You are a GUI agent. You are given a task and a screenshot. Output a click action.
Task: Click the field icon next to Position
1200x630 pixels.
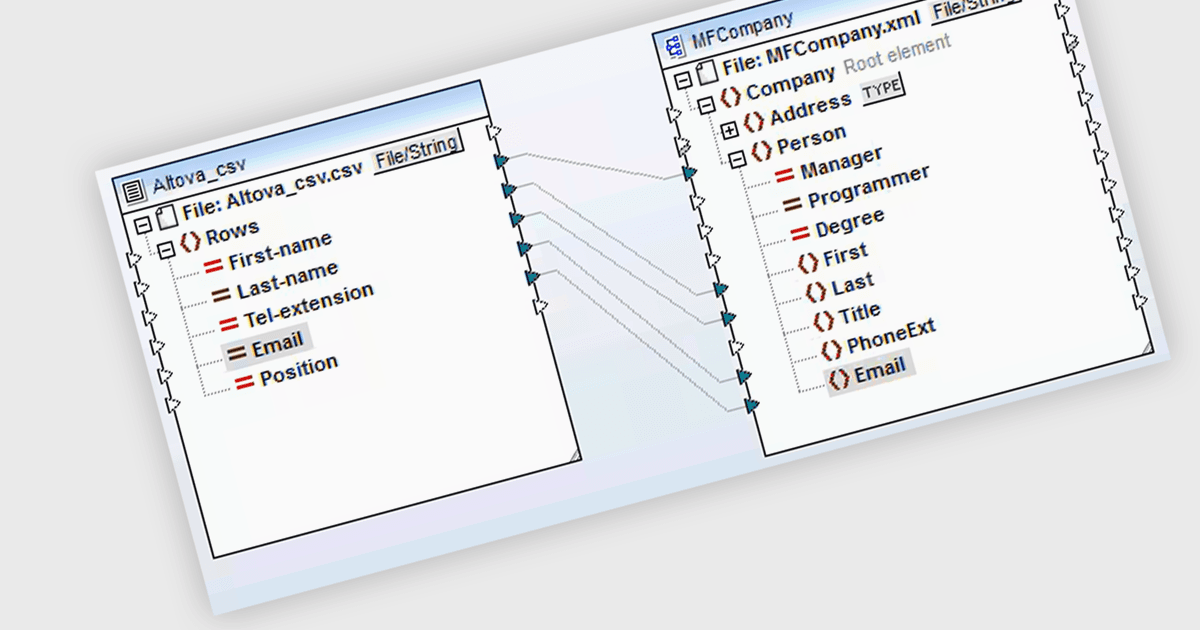[x=244, y=381]
